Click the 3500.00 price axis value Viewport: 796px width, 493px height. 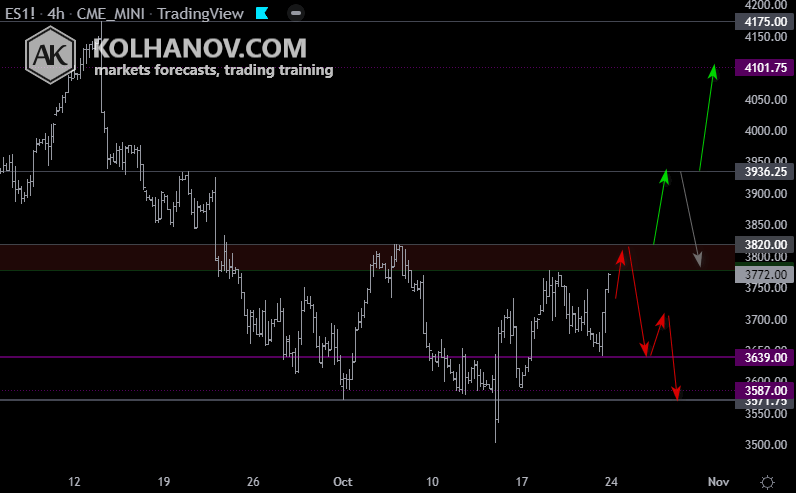[766, 445]
